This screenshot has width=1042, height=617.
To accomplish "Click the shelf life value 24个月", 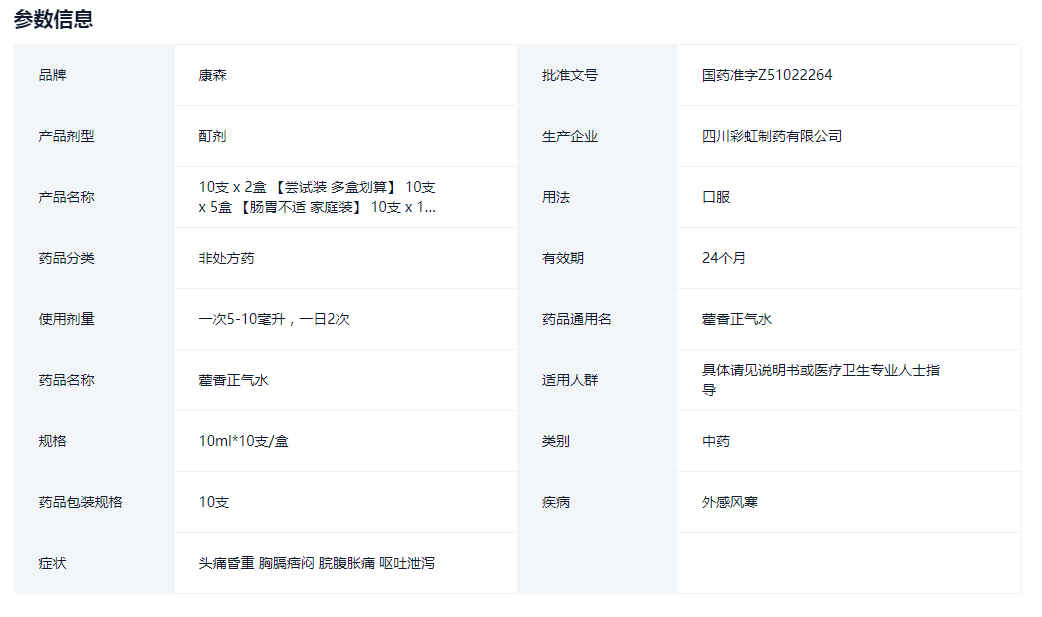I will (x=724, y=258).
